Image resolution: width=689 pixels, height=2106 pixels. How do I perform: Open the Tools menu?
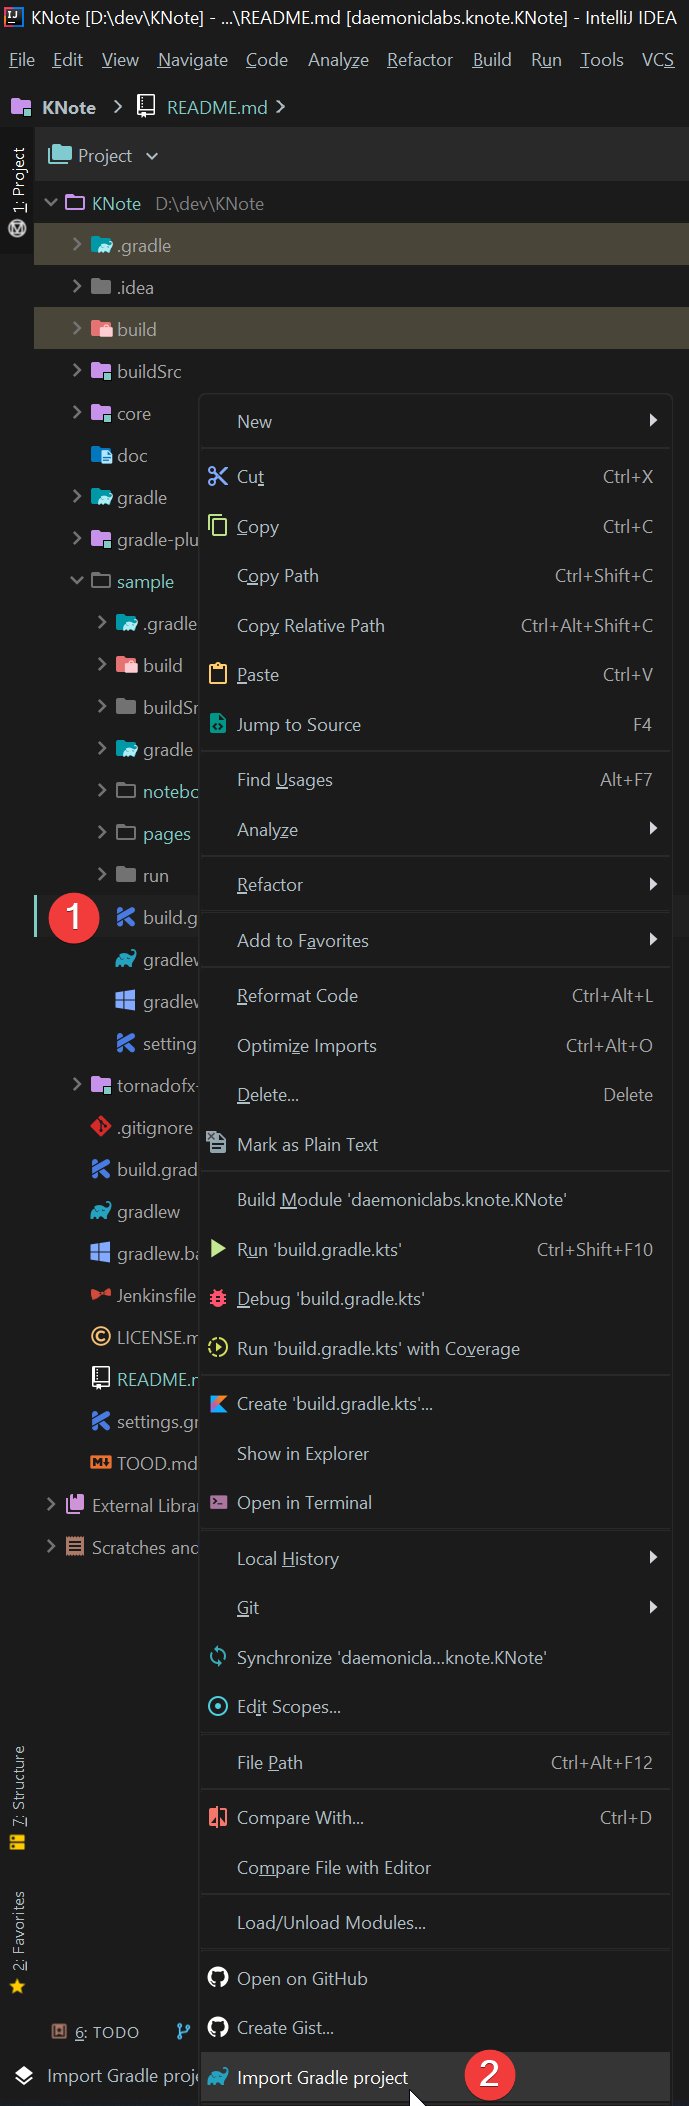tap(602, 60)
